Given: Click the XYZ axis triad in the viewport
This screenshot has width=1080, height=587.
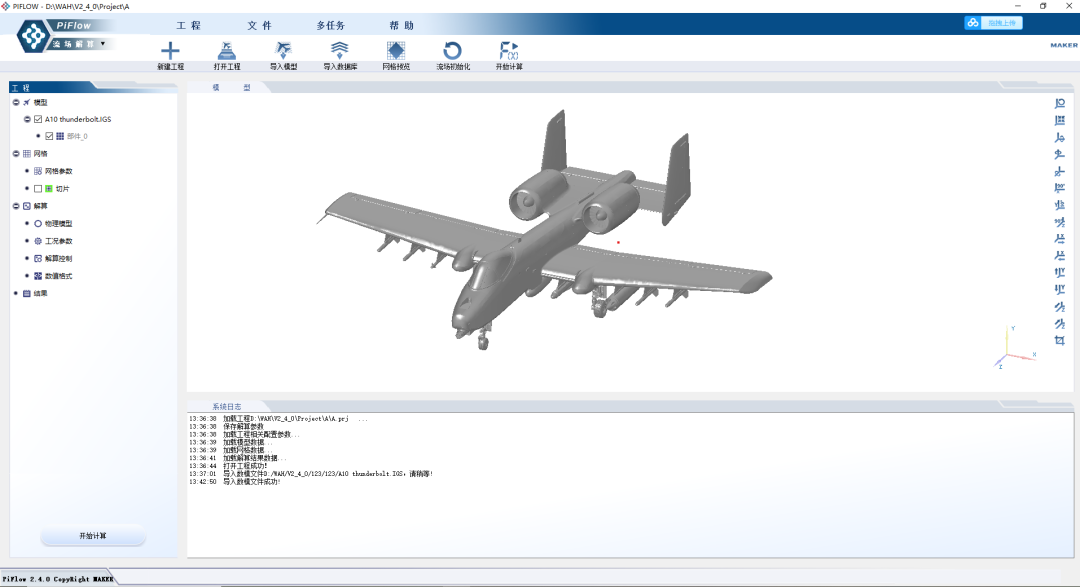Looking at the screenshot, I should [1015, 347].
